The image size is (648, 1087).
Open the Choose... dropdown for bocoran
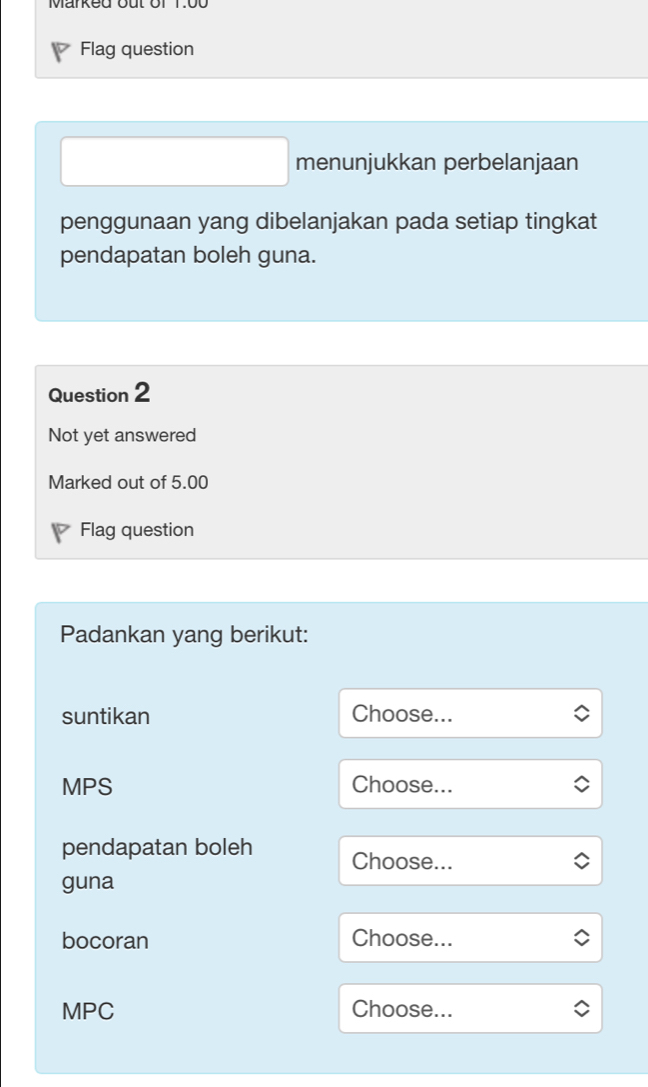coord(470,938)
